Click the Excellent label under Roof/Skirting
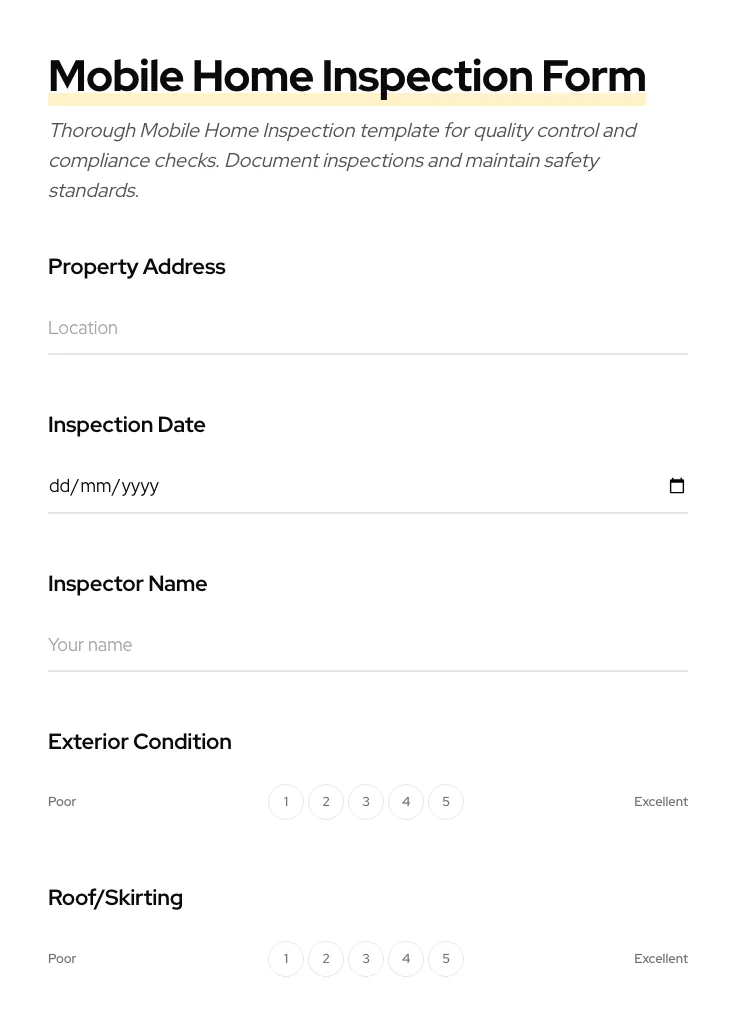736x1024 pixels. pyautogui.click(x=661, y=958)
